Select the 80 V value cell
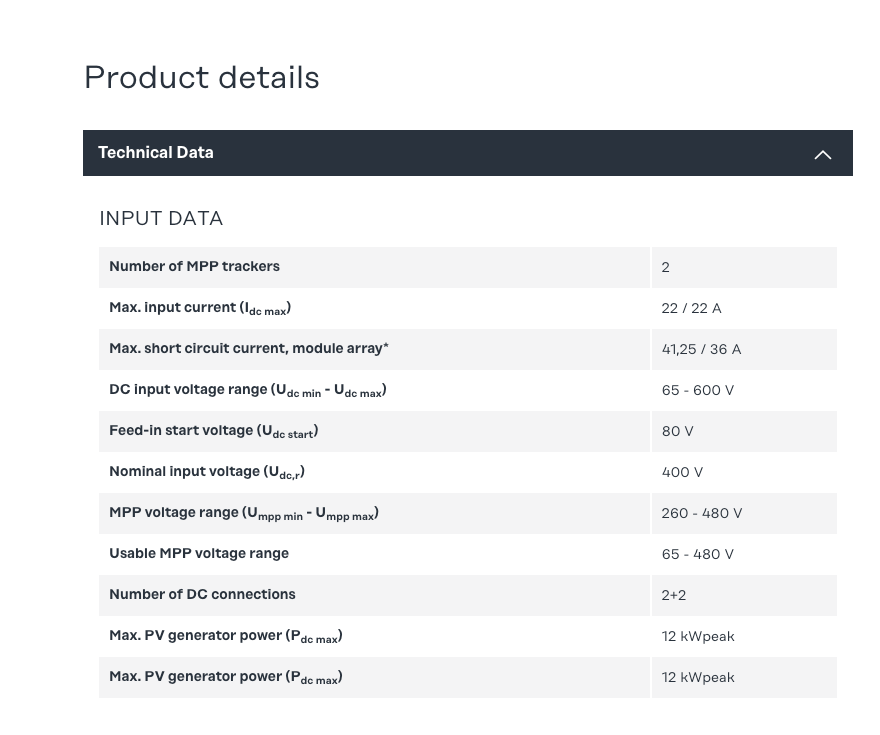The height and width of the screenshot is (735, 880). coord(677,431)
